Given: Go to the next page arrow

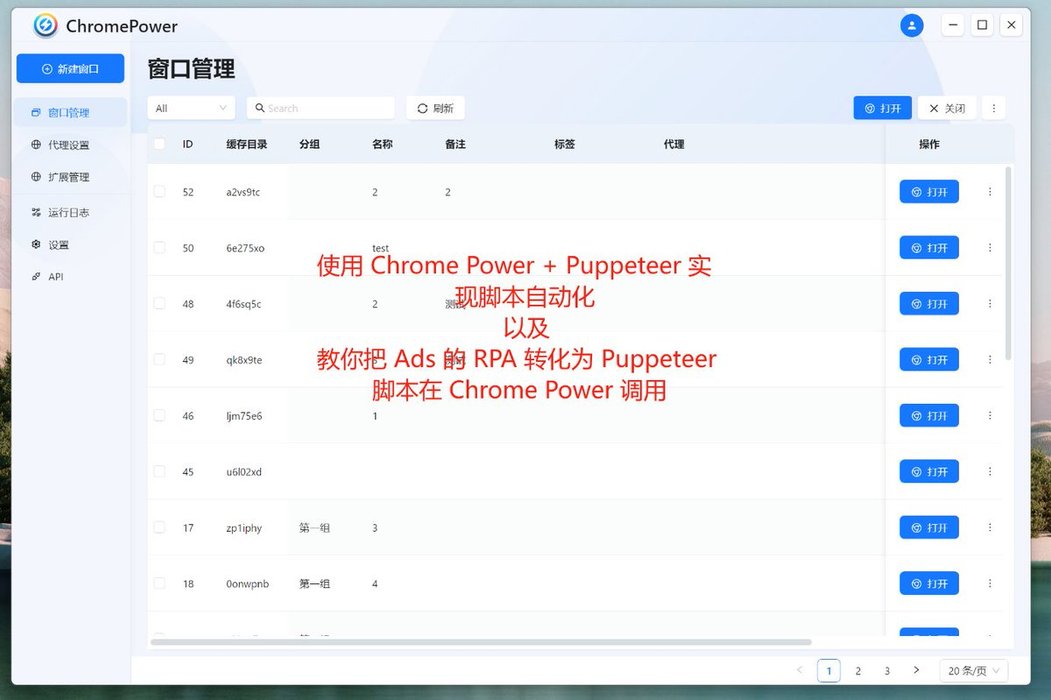Looking at the screenshot, I should click(x=916, y=670).
